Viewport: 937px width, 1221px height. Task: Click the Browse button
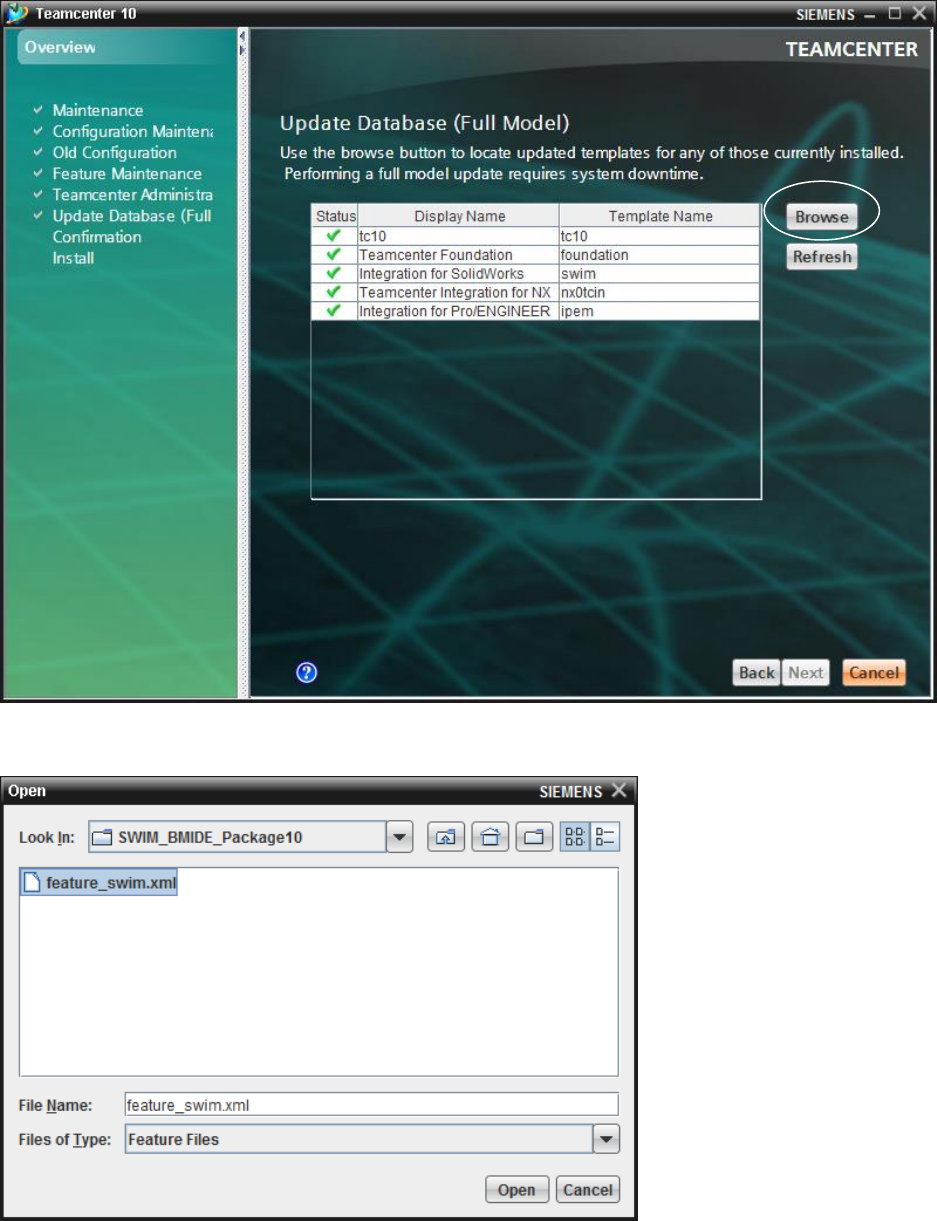(x=821, y=216)
